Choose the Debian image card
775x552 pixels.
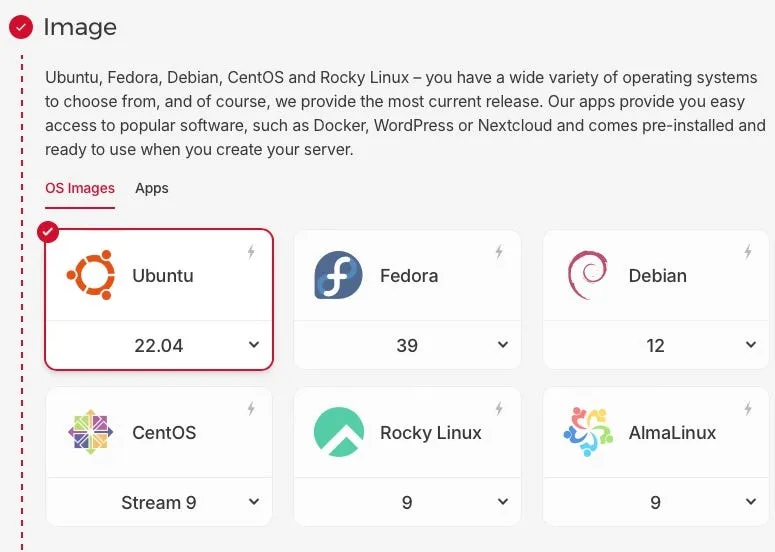657,276
